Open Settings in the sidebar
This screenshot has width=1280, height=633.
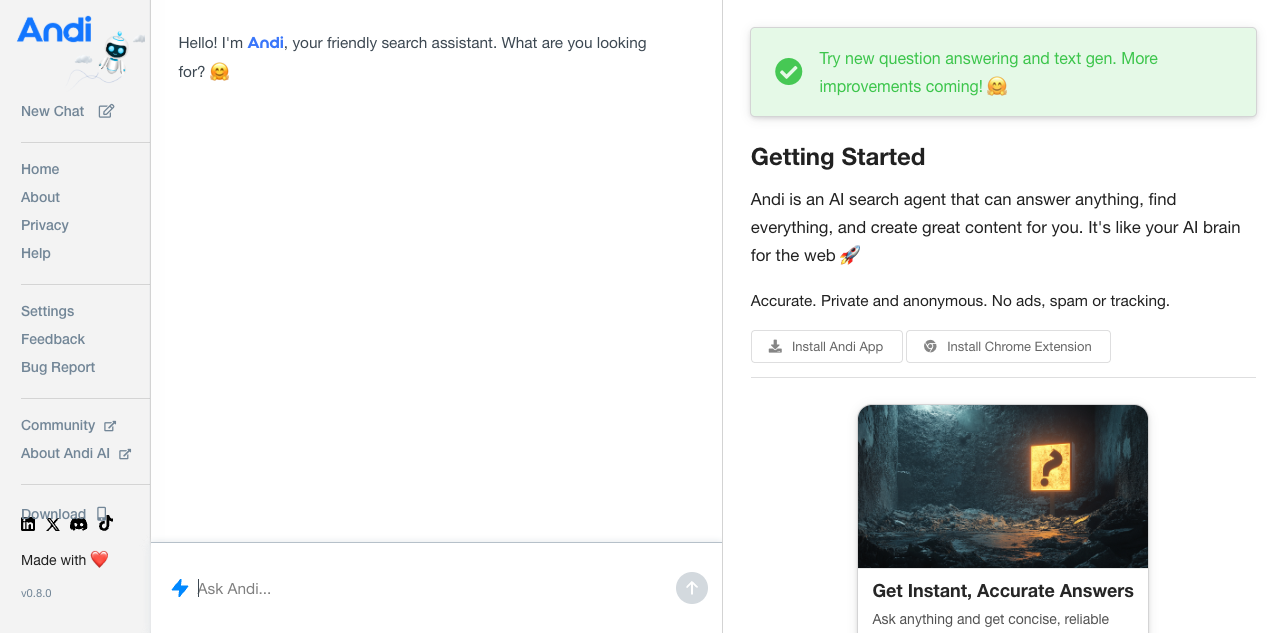[x=48, y=311]
